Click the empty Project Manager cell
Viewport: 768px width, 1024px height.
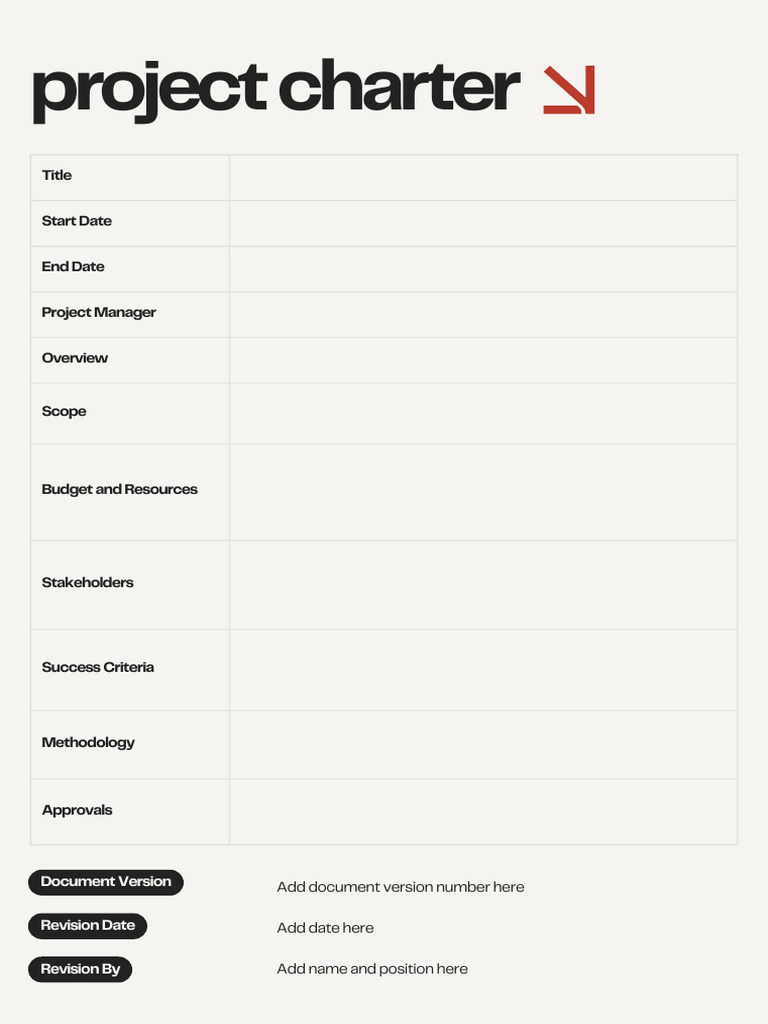pos(483,315)
